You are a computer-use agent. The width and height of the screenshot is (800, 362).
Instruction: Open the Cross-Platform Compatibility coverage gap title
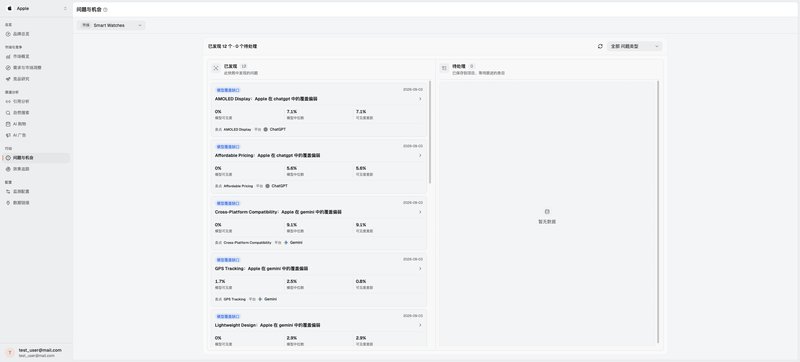(279, 212)
